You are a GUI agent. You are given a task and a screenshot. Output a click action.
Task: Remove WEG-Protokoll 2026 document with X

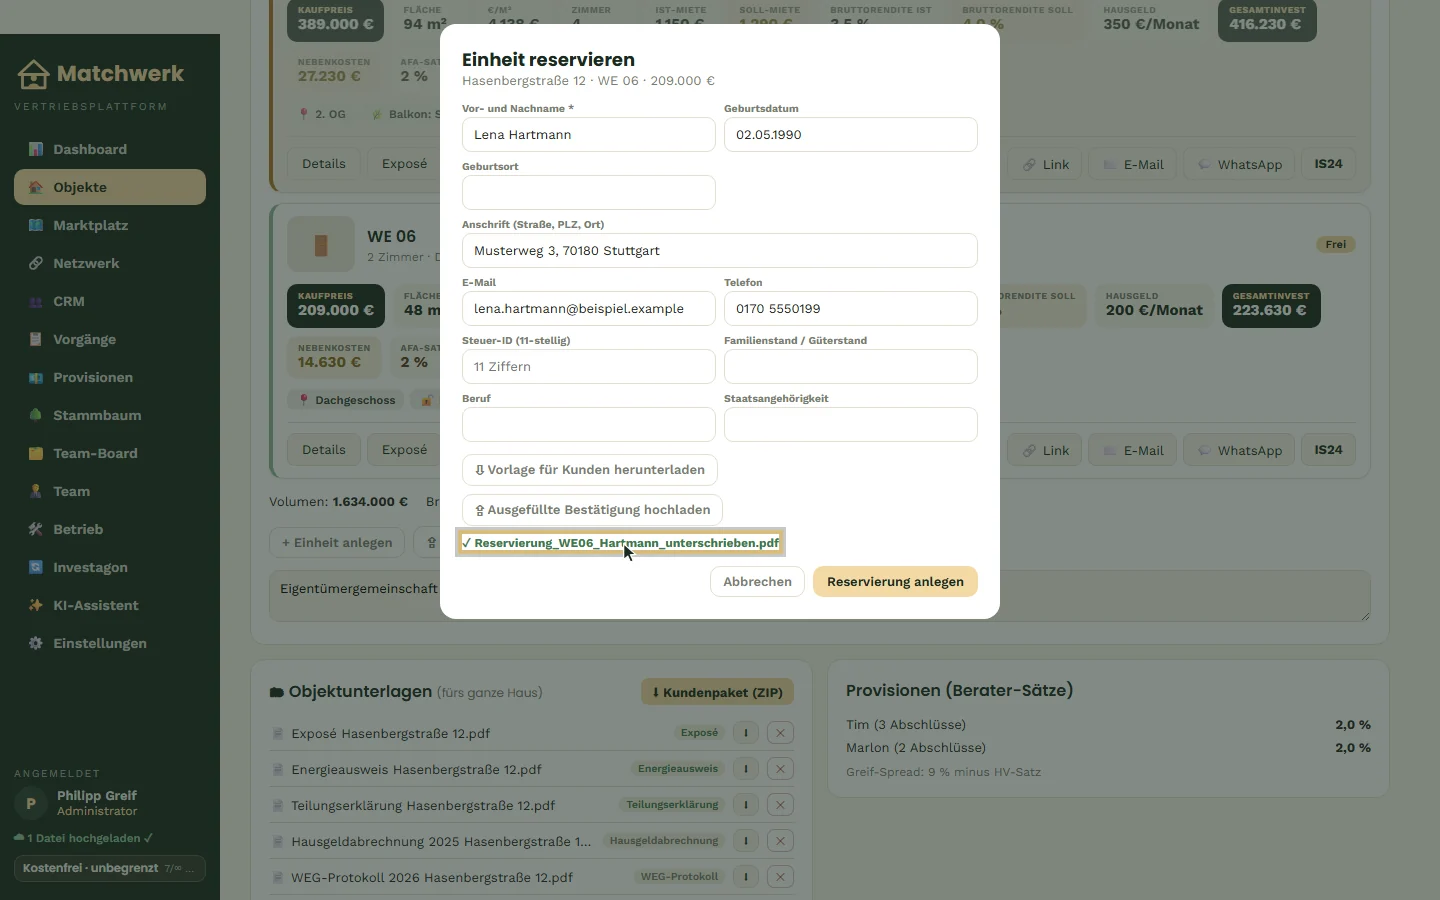(780, 877)
